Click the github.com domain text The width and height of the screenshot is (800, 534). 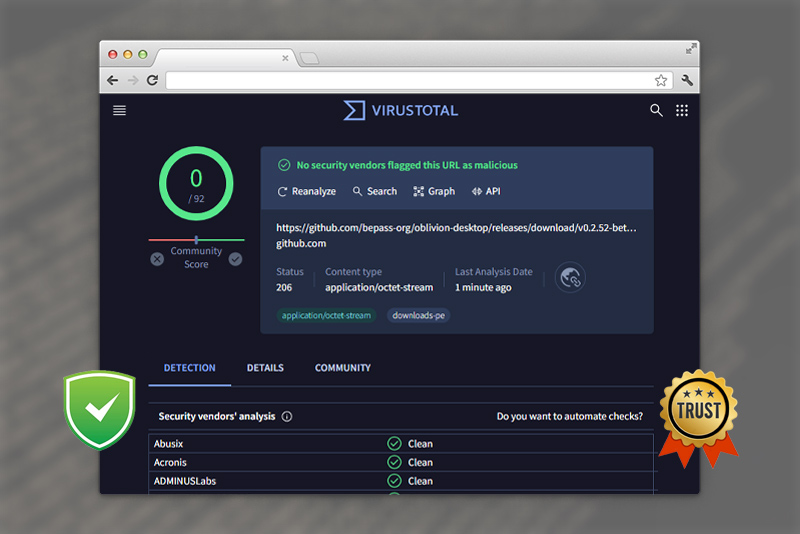(x=301, y=243)
